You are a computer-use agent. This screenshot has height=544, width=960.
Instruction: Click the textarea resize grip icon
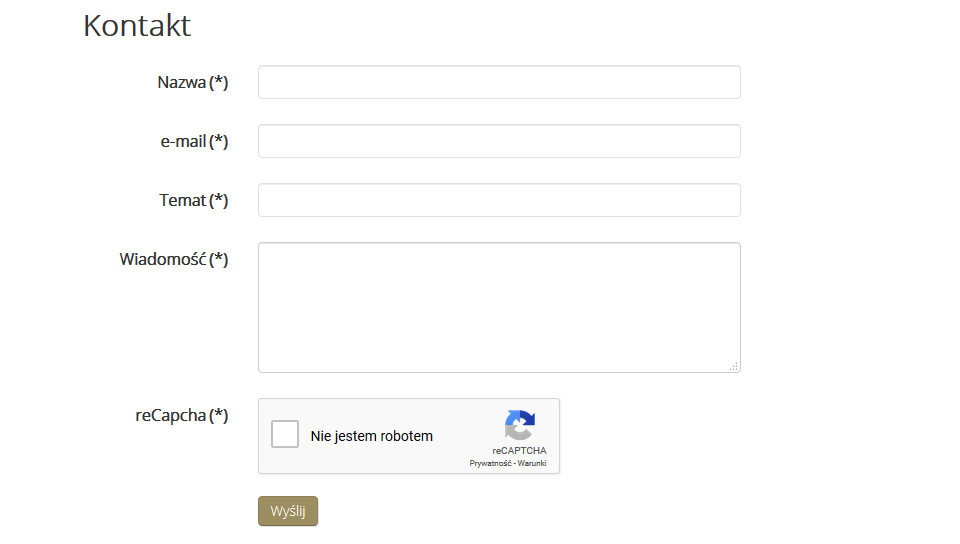coord(733,366)
